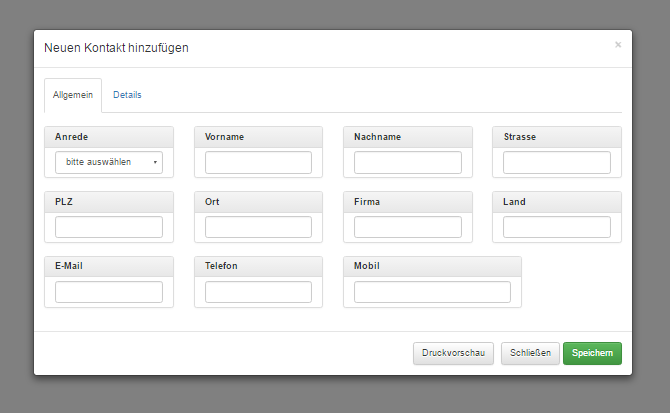Select the Land text field

pos(556,227)
